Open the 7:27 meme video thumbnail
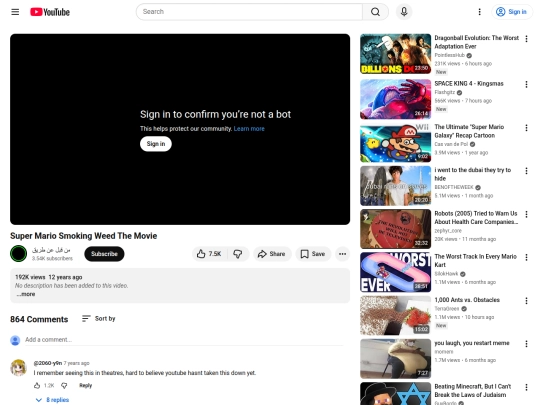The height and width of the screenshot is (405, 540). 395,359
